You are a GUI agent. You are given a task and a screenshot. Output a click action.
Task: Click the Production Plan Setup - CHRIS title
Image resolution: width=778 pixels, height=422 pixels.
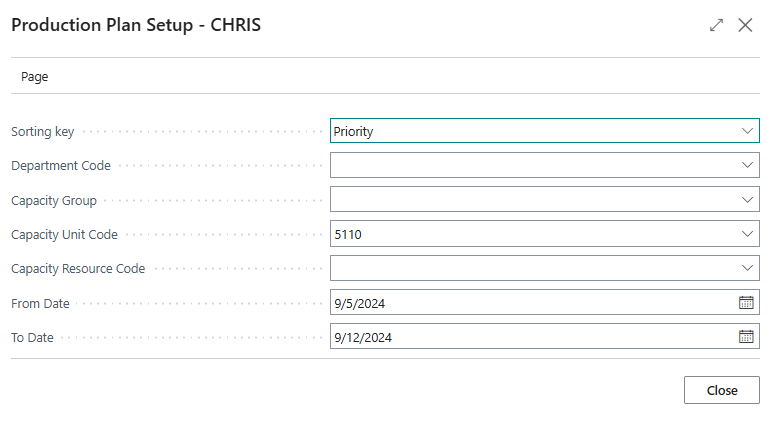coord(136,25)
